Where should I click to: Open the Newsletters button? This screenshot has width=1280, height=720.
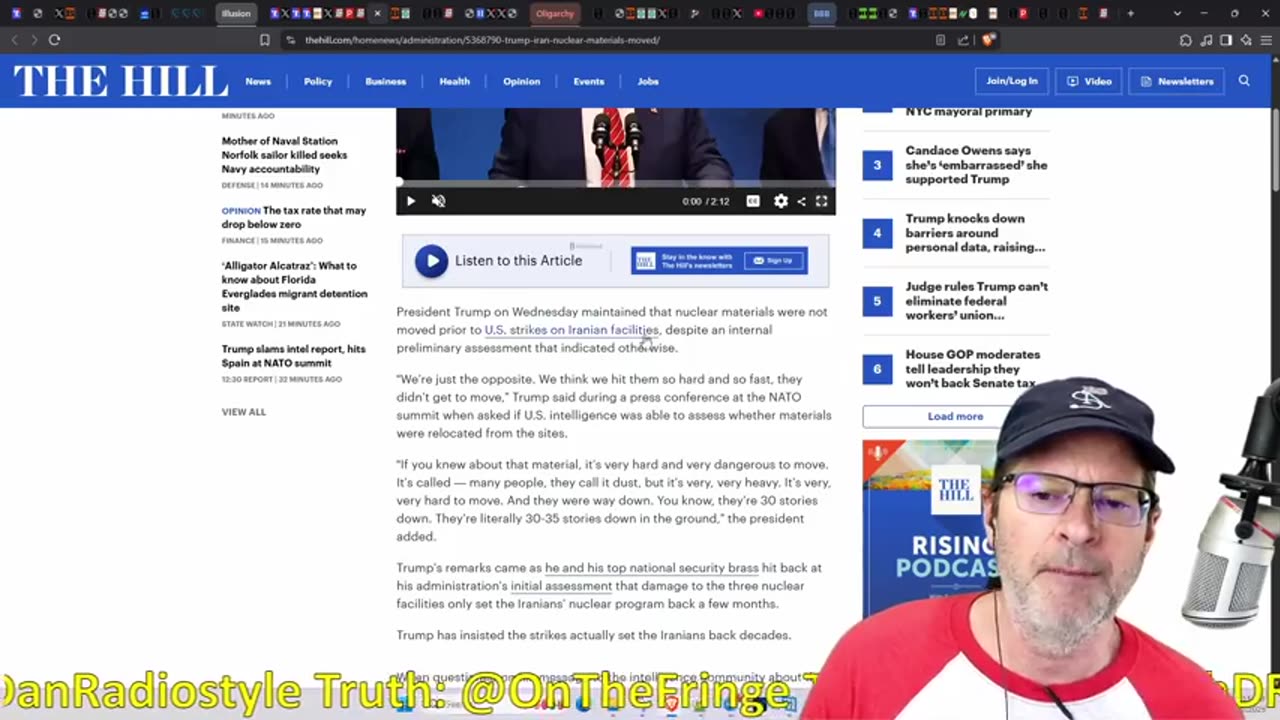tap(1176, 81)
